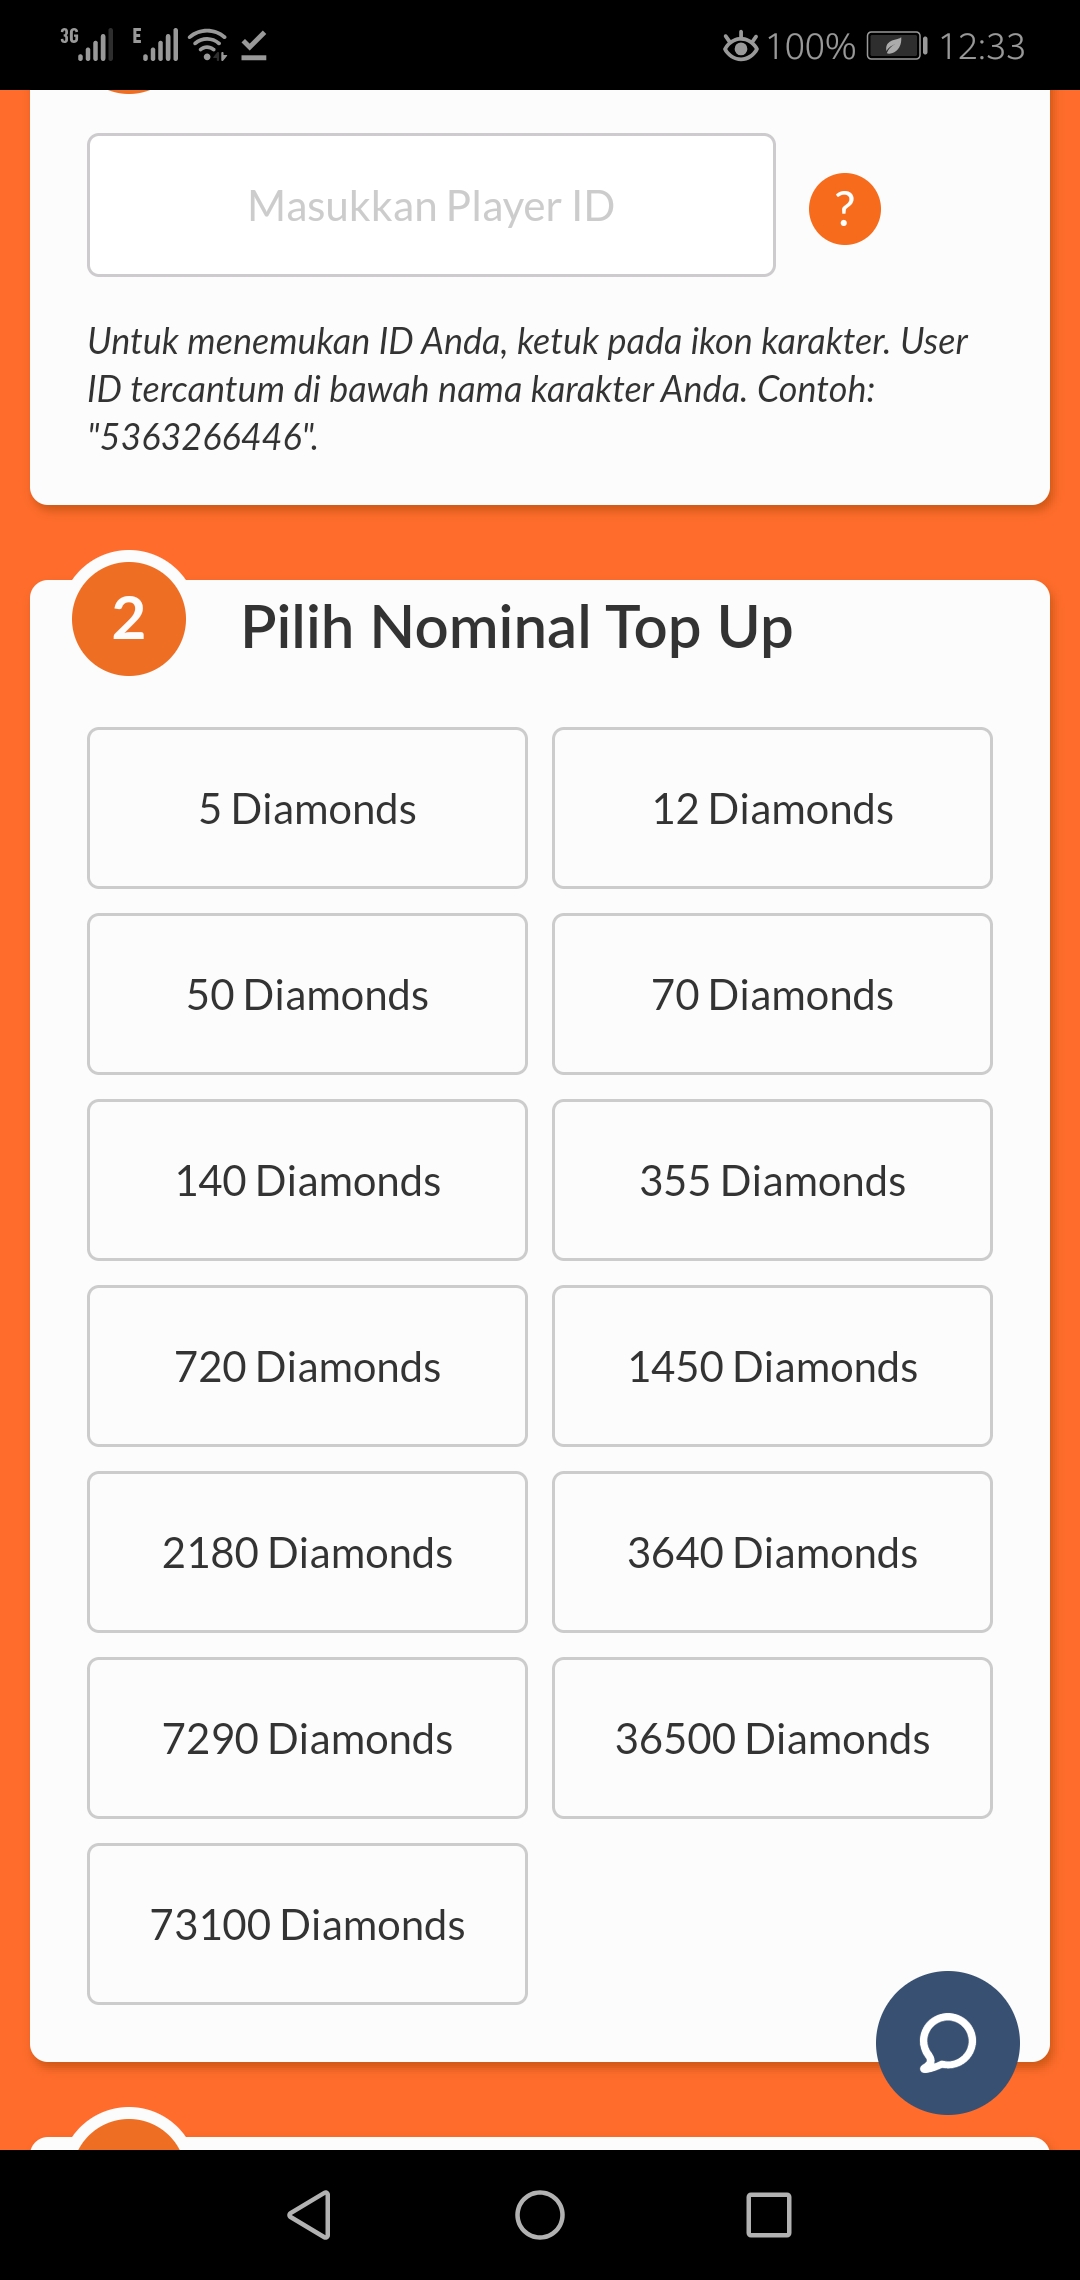Tap the 73100 Diamonds option

click(x=307, y=1924)
